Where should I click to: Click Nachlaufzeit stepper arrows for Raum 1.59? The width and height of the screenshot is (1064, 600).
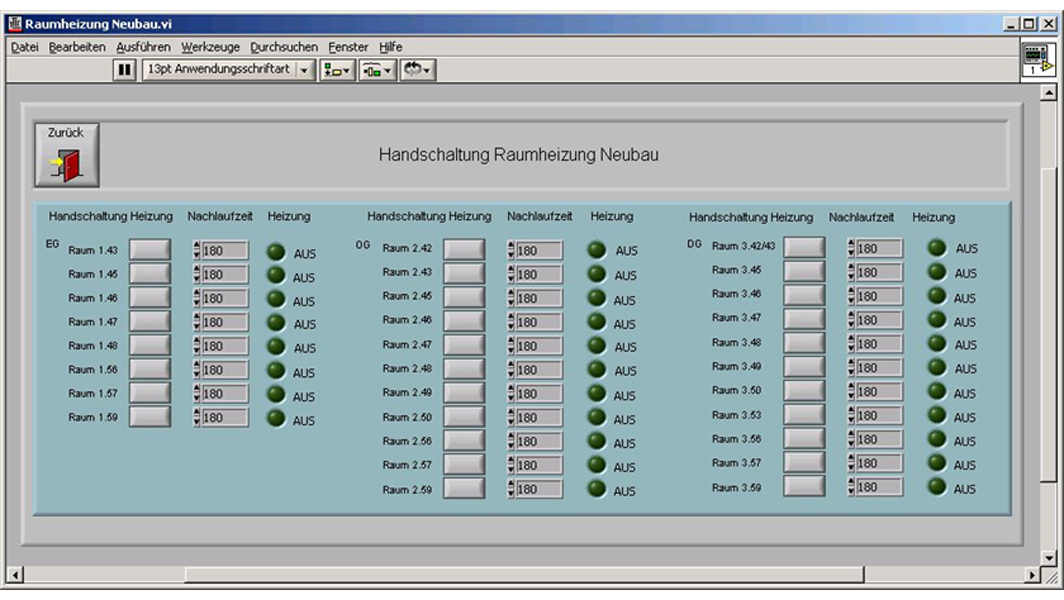(x=196, y=418)
